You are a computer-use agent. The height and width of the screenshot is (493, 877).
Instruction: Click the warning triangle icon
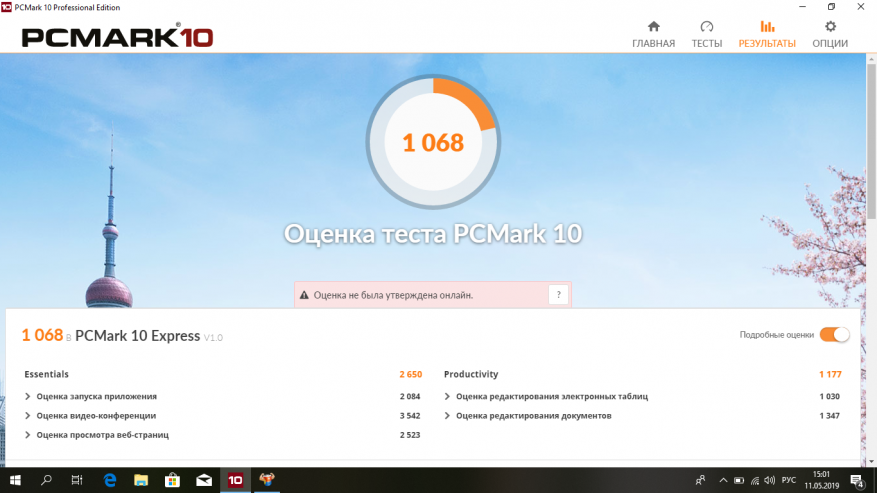pyautogui.click(x=304, y=295)
